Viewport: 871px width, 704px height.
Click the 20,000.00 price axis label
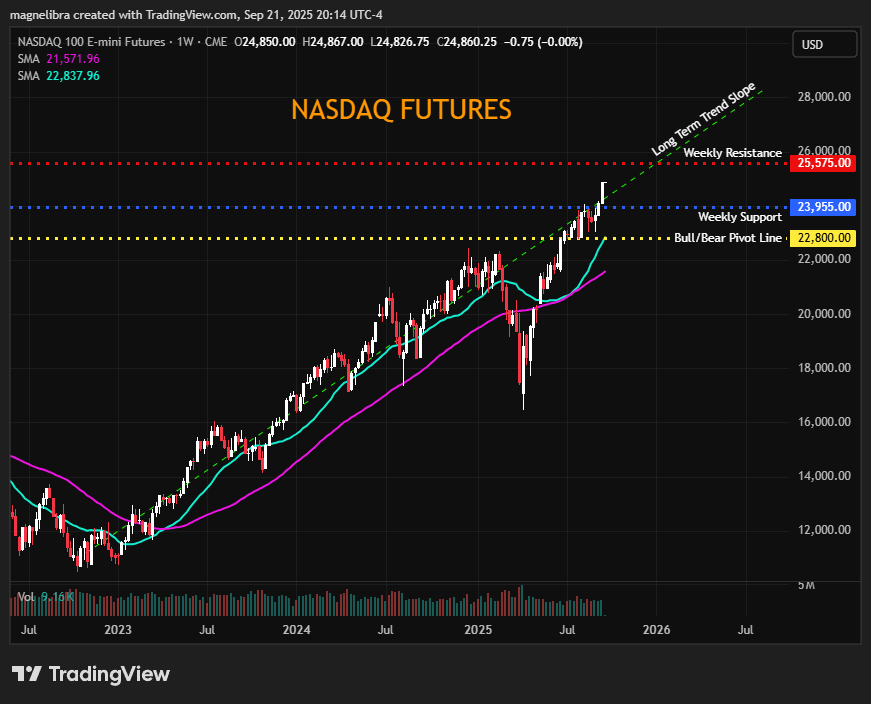point(824,313)
